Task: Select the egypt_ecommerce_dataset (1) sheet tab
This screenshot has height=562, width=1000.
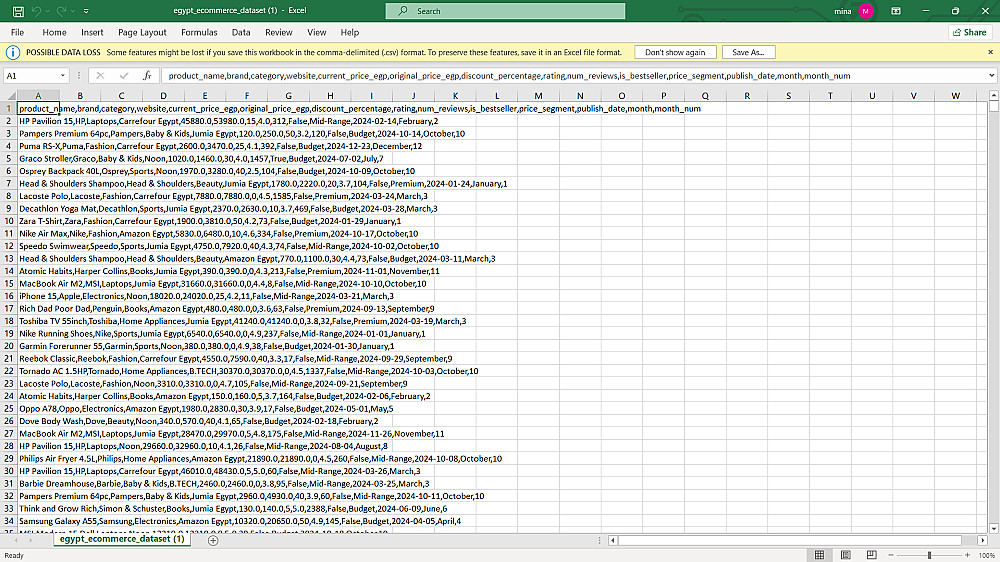Action: (122, 539)
